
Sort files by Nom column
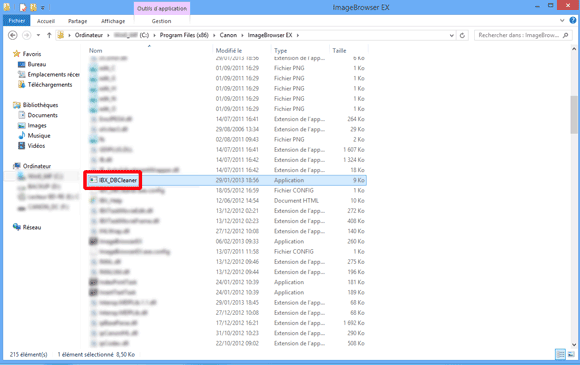(95, 51)
